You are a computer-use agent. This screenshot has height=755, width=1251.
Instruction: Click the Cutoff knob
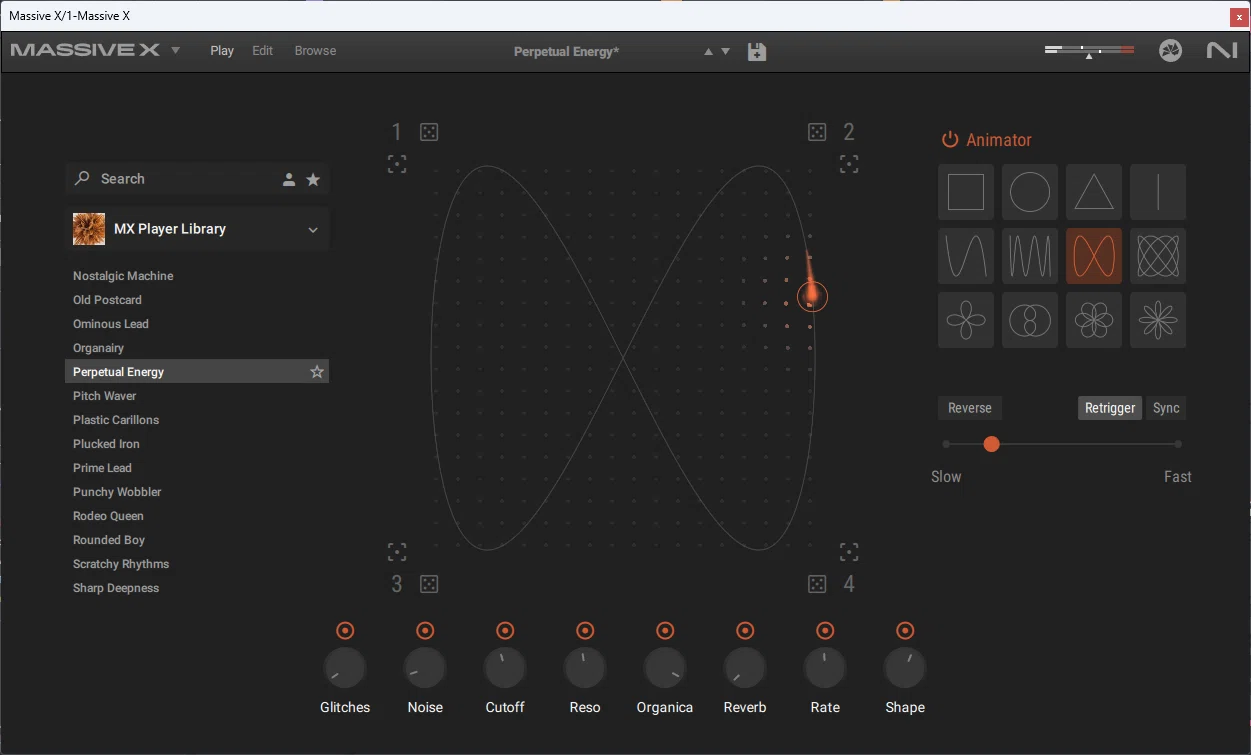coord(505,669)
